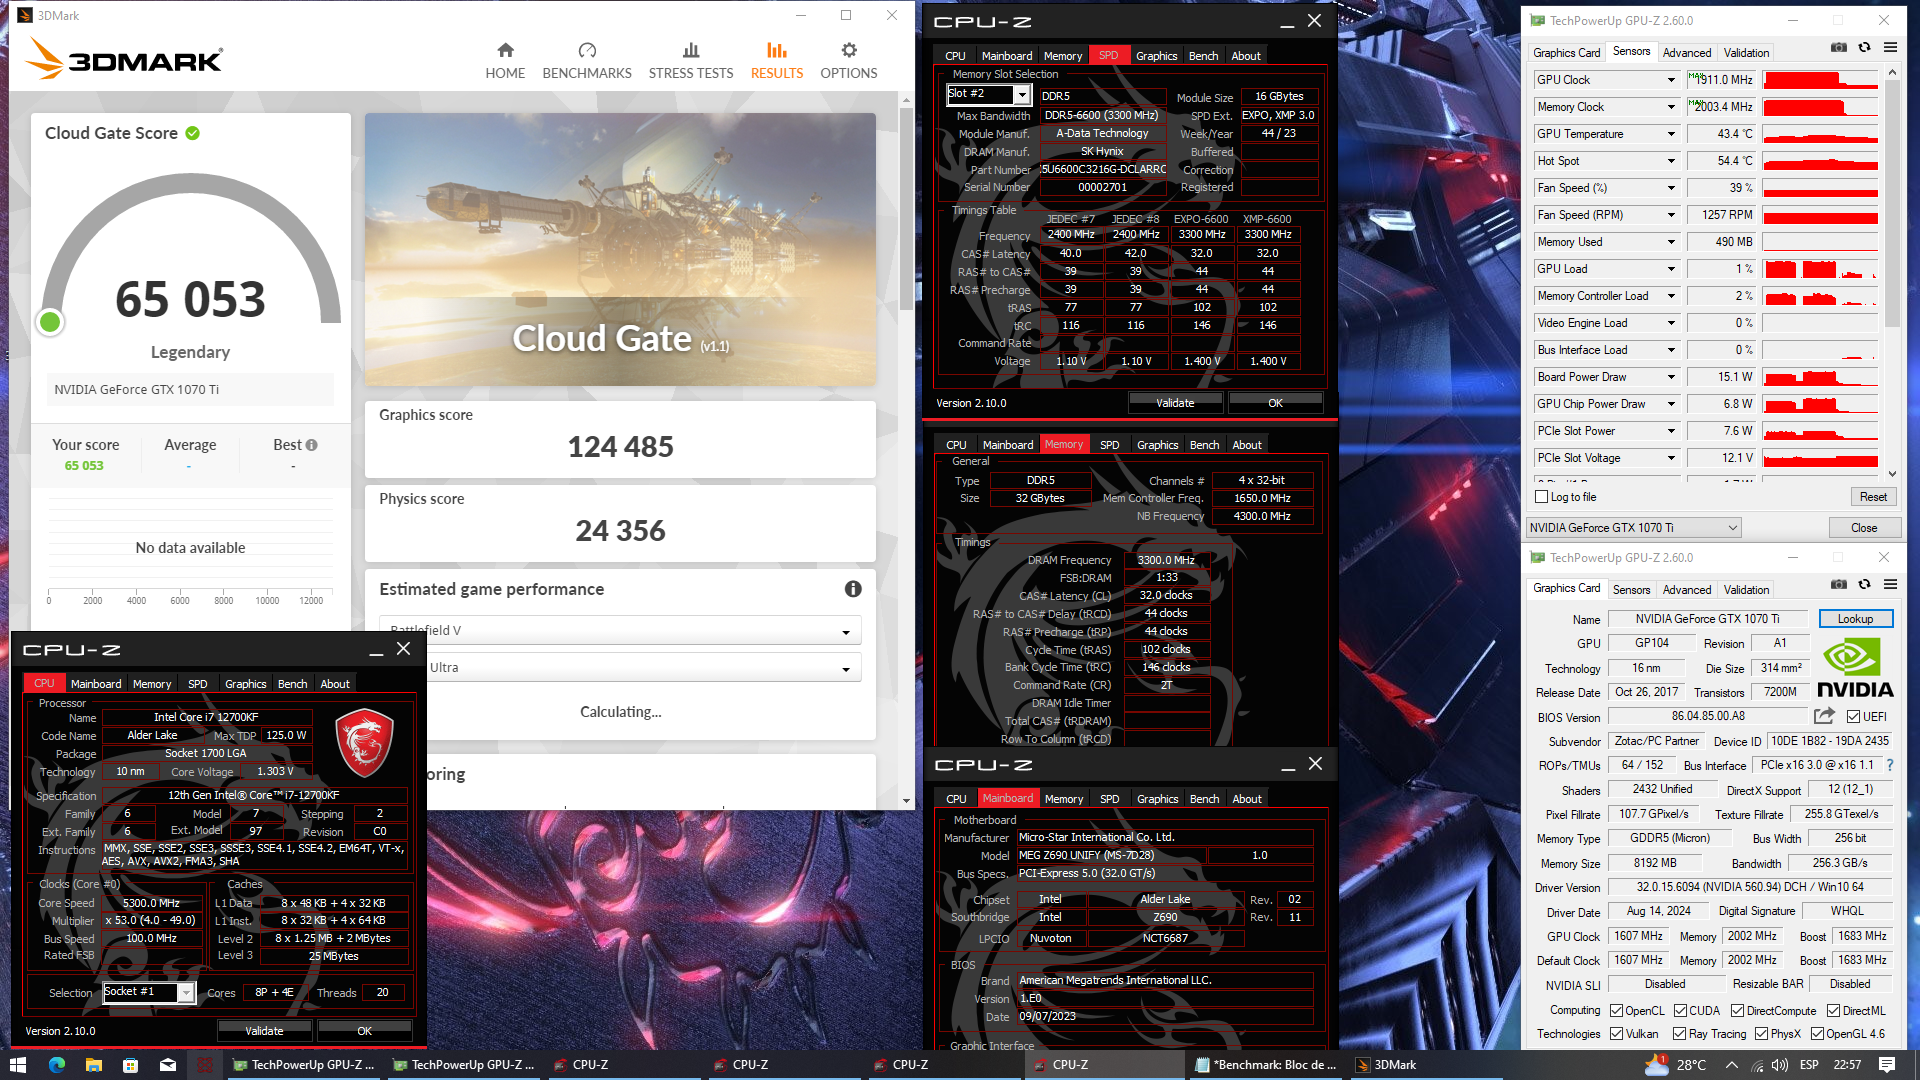Open About tab in CPU-Z Mainboard window

pos(1246,799)
